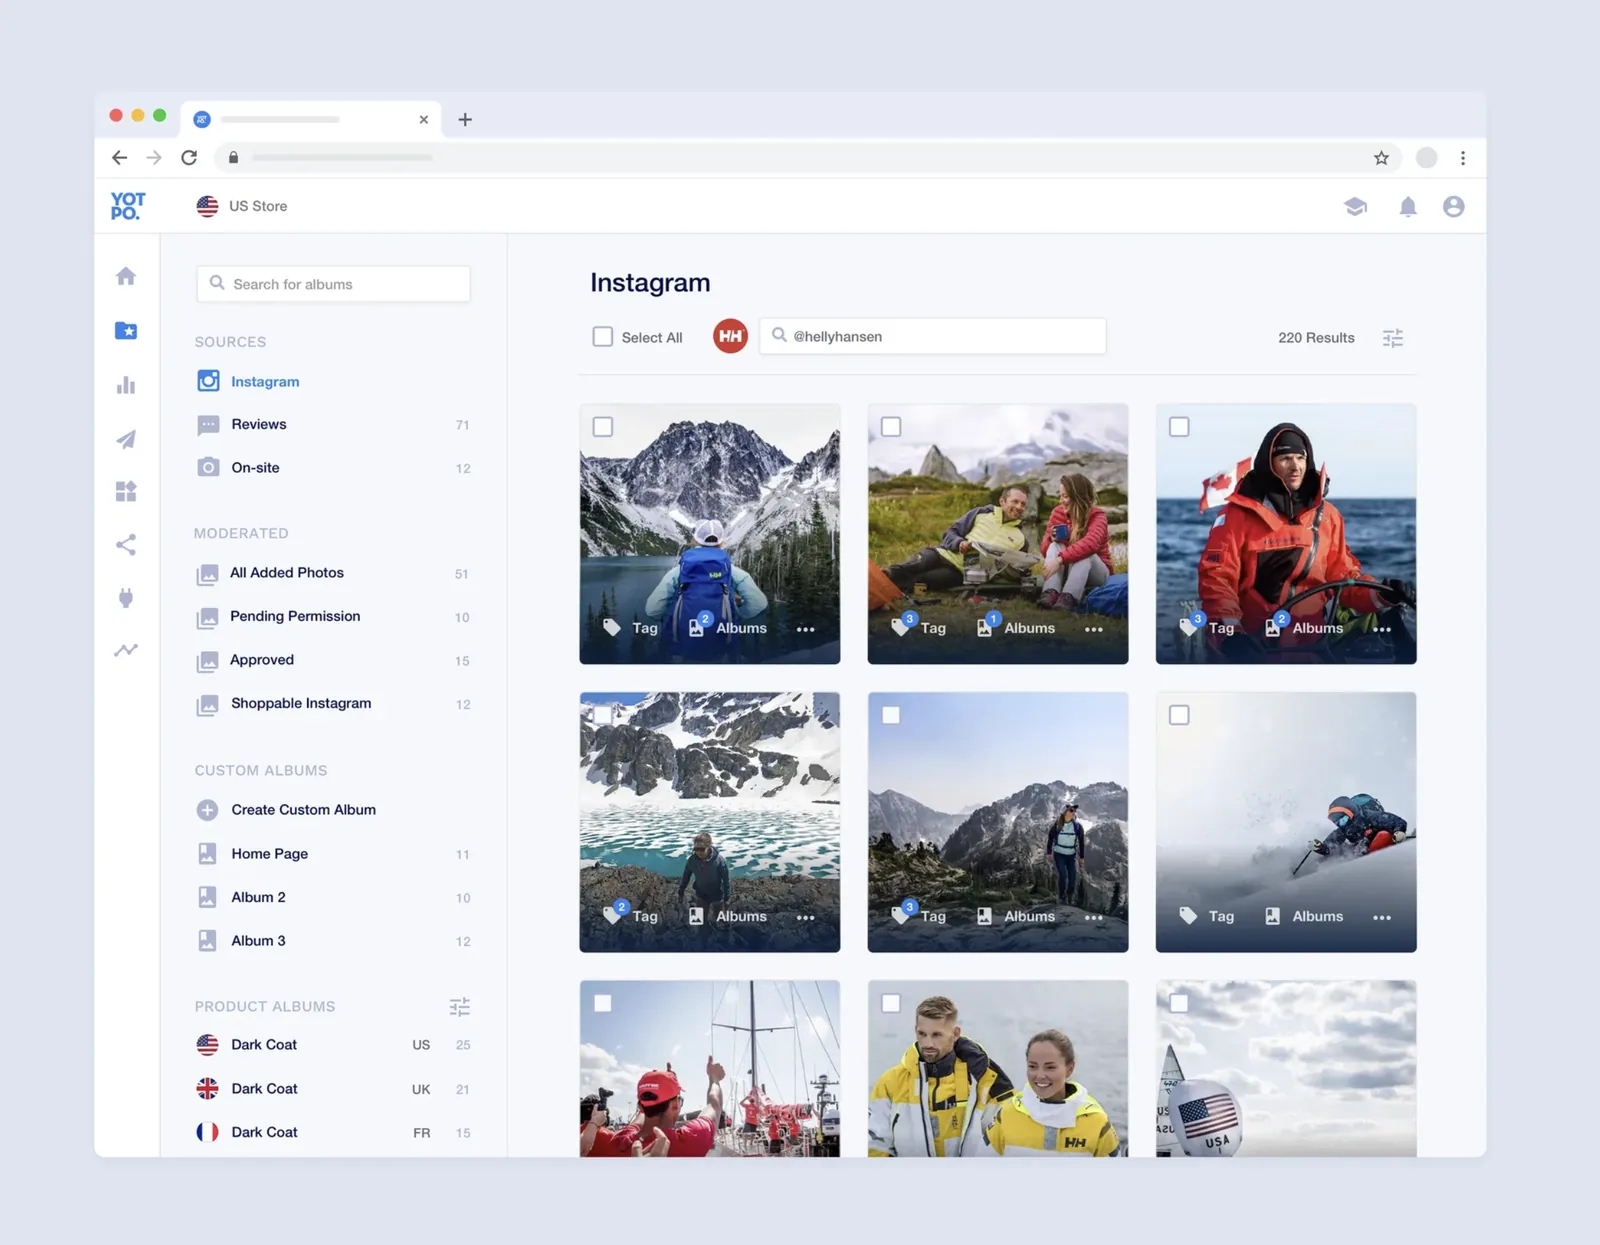Open Pending Permission album

pos(333,616)
